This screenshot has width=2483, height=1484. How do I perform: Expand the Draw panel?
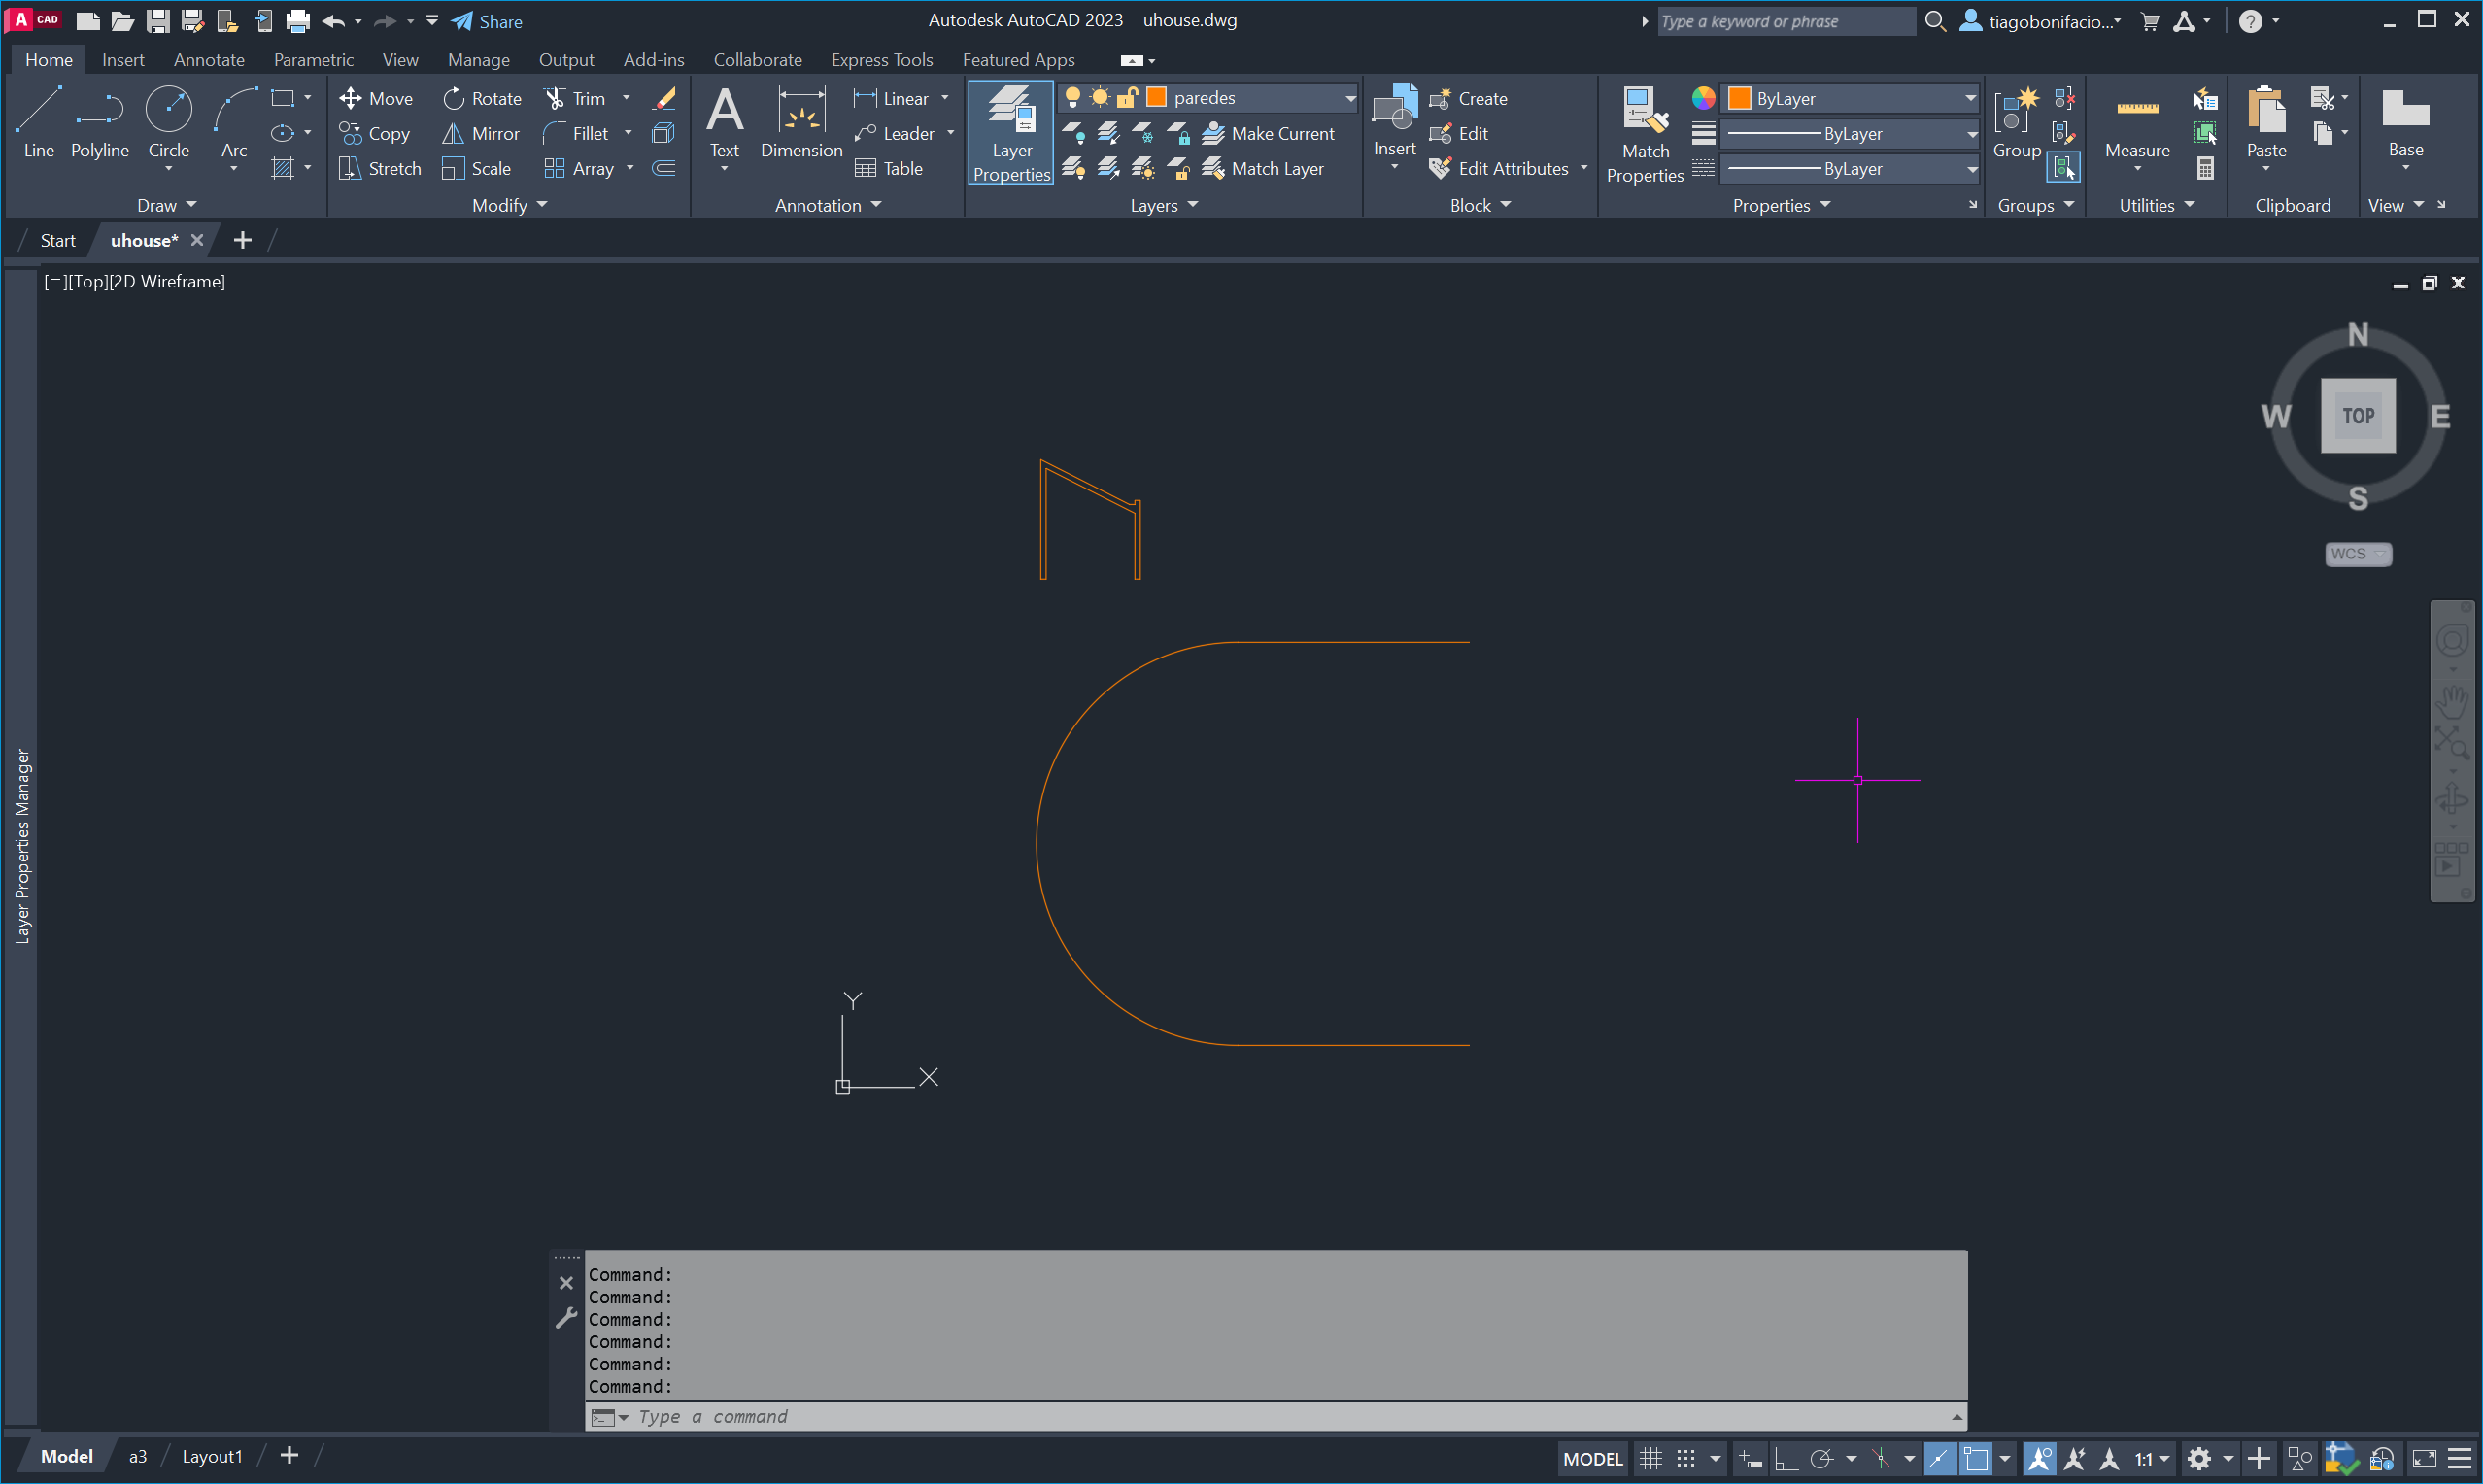[166, 205]
